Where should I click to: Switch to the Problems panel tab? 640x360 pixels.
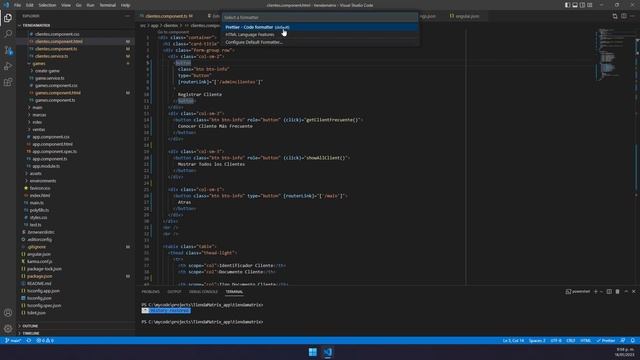click(x=151, y=292)
